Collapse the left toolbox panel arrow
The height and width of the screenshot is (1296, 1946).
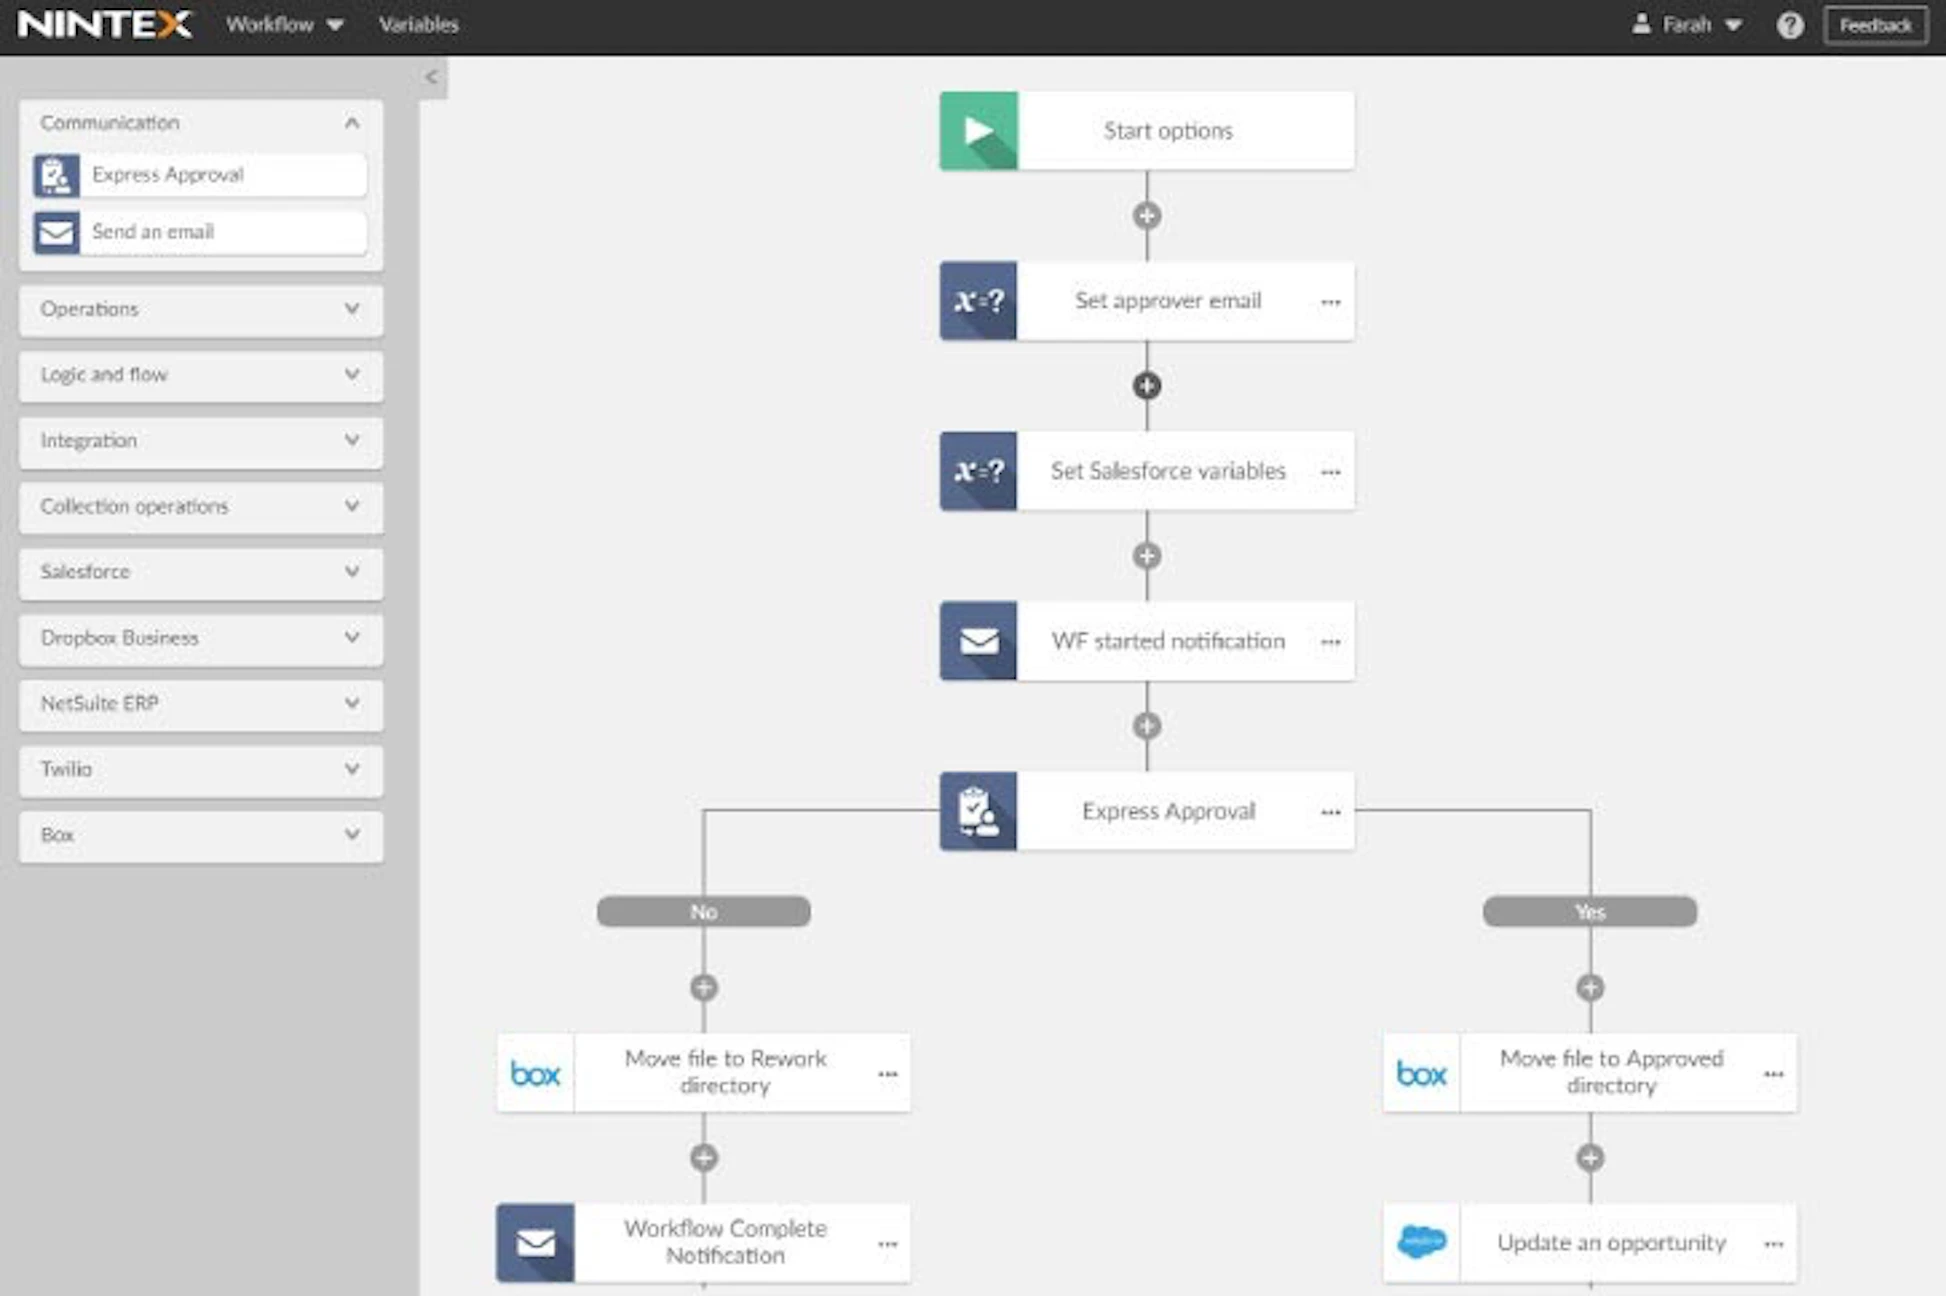431,77
